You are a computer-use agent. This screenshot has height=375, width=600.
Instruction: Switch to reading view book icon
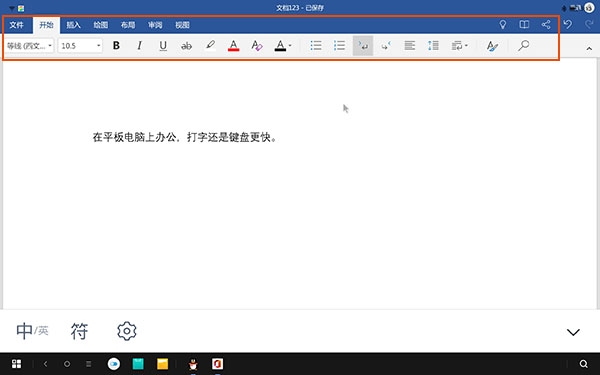(x=524, y=25)
